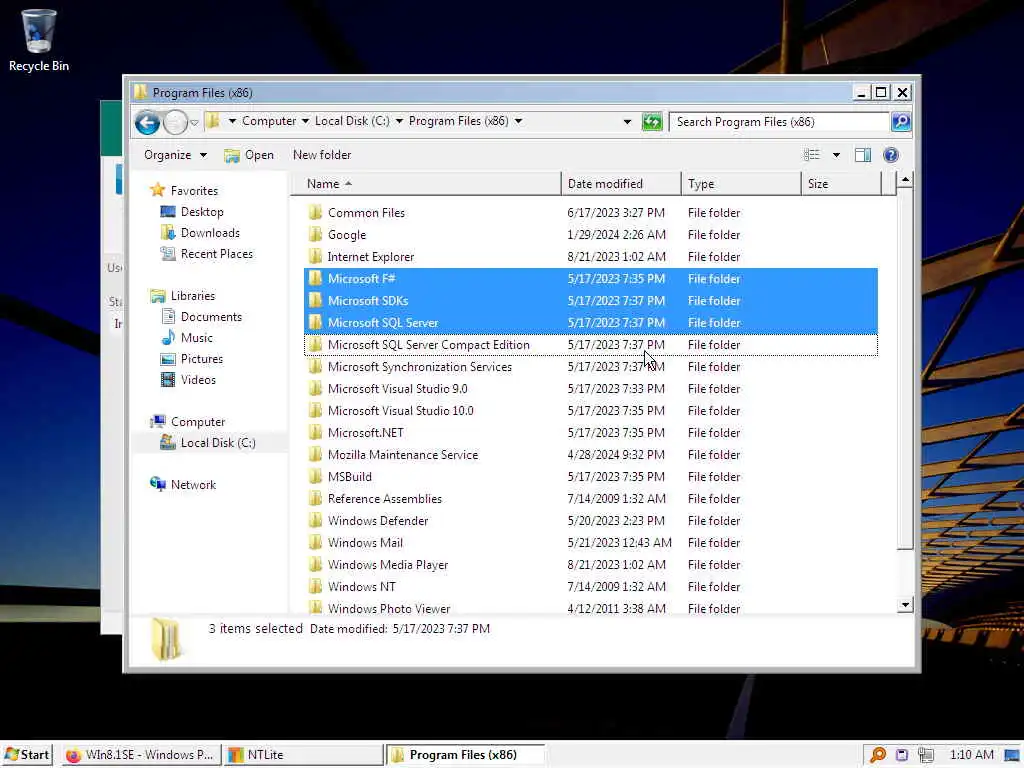Click the search magnifier icon
The height and width of the screenshot is (768, 1024).
tap(901, 121)
